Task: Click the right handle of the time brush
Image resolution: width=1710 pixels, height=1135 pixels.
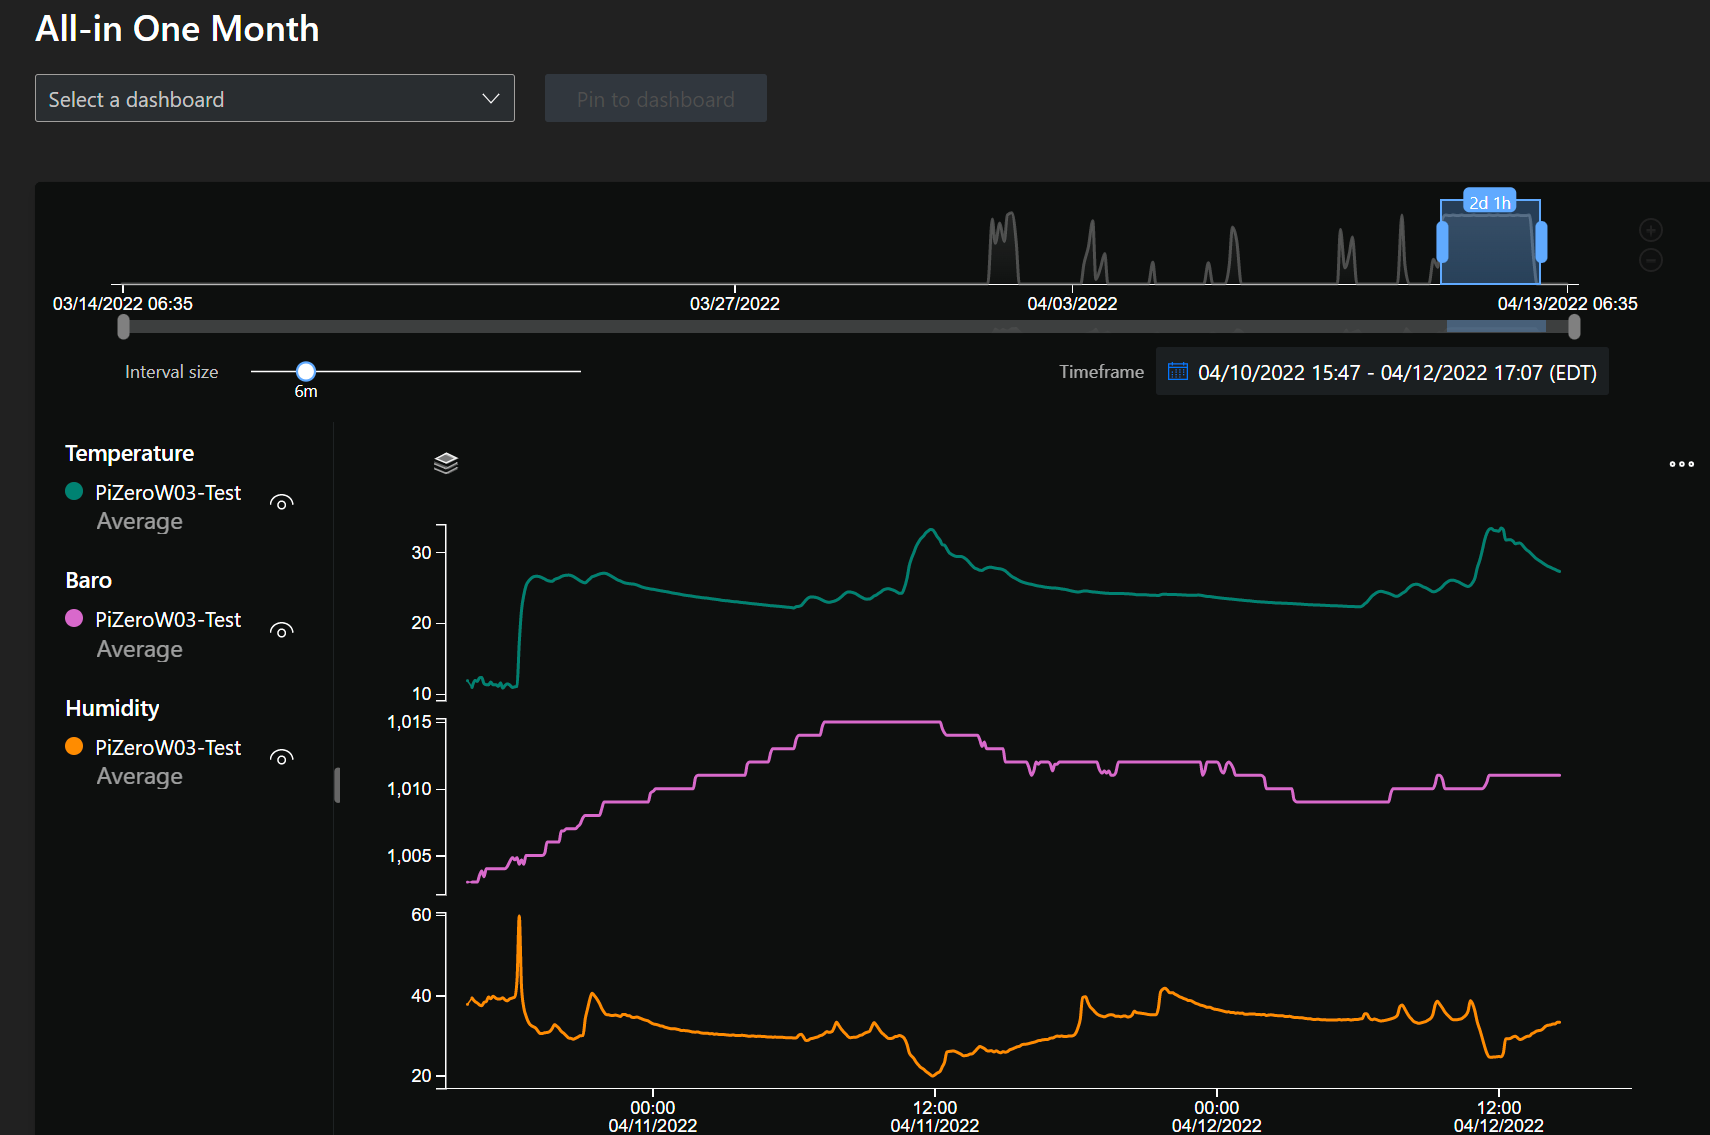Action: tap(1541, 242)
